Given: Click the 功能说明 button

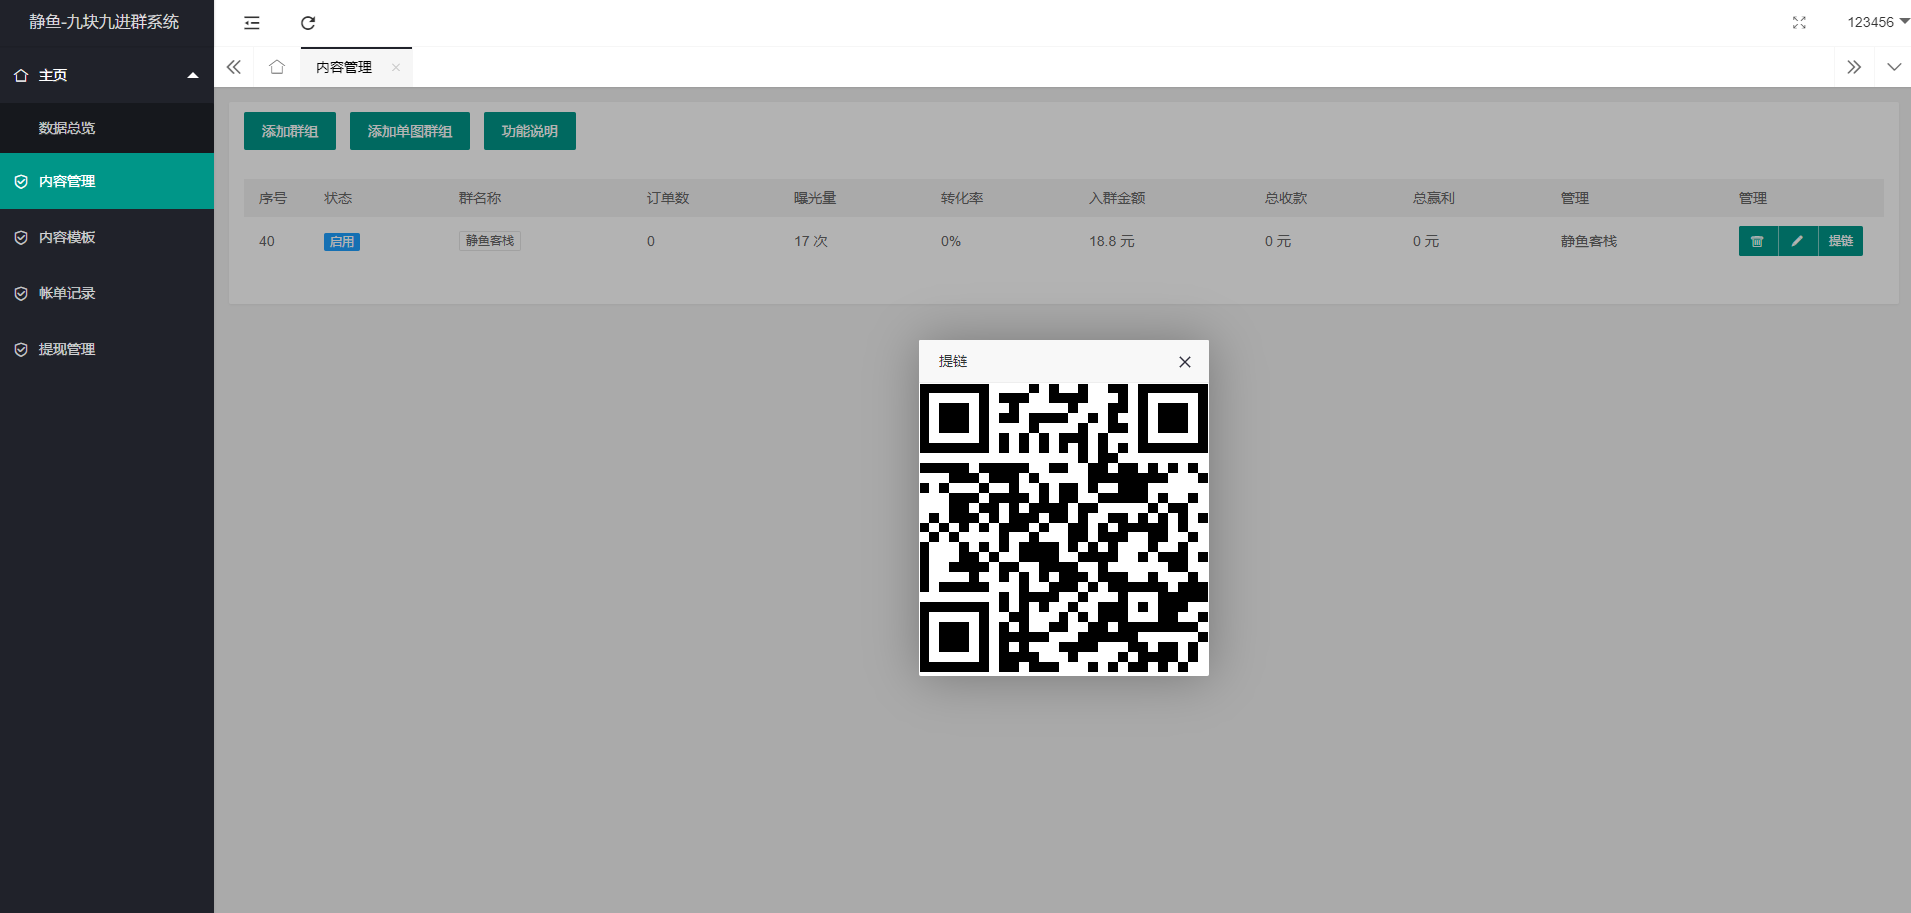Looking at the screenshot, I should [530, 131].
